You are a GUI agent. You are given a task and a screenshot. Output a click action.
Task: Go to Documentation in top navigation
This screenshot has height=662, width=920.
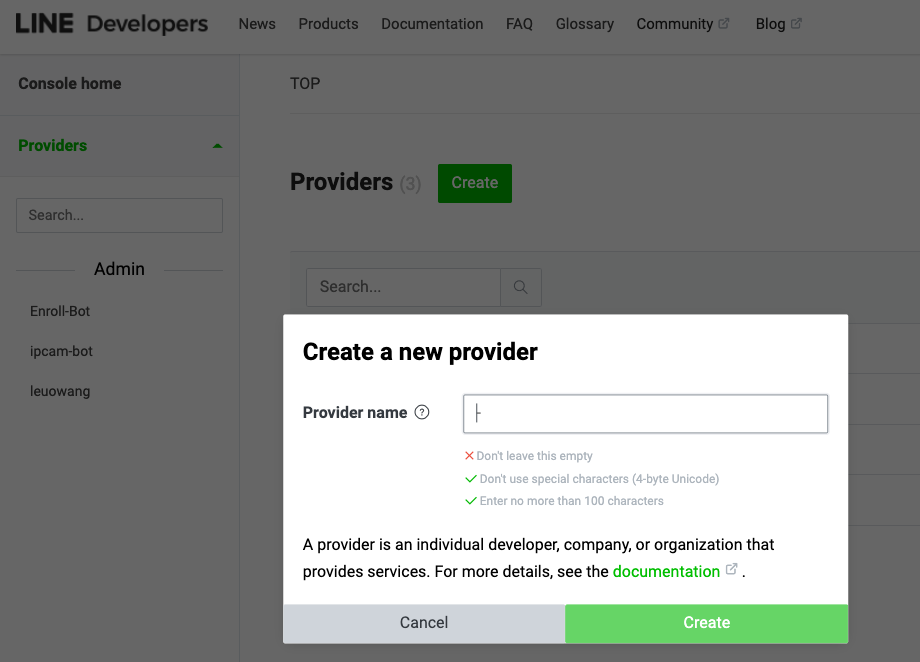[432, 24]
